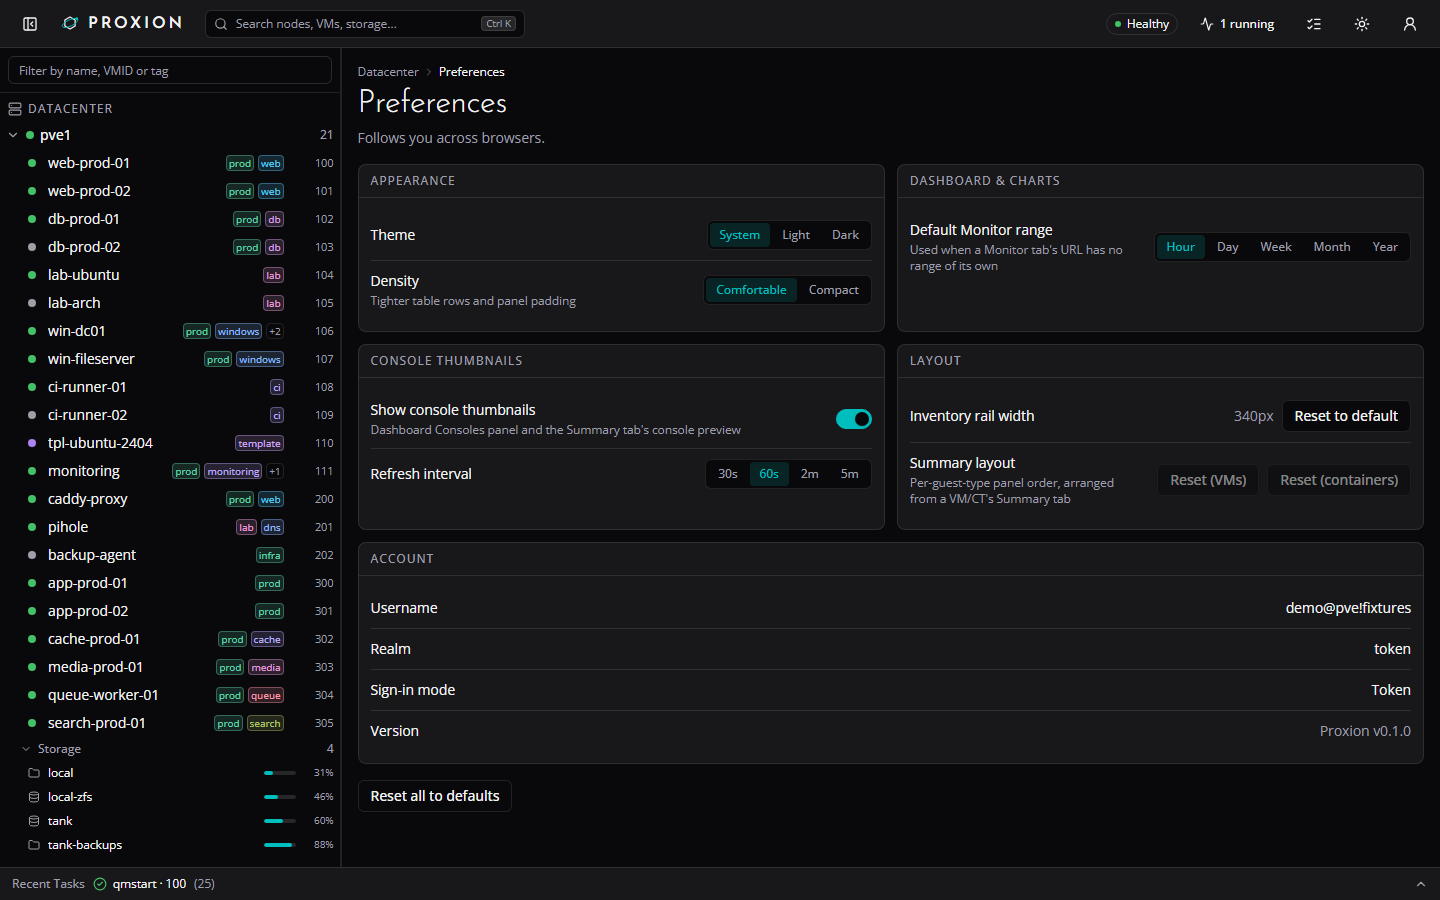Viewport: 1440px width, 900px height.
Task: Click Reset (containers) button
Action: pos(1339,480)
